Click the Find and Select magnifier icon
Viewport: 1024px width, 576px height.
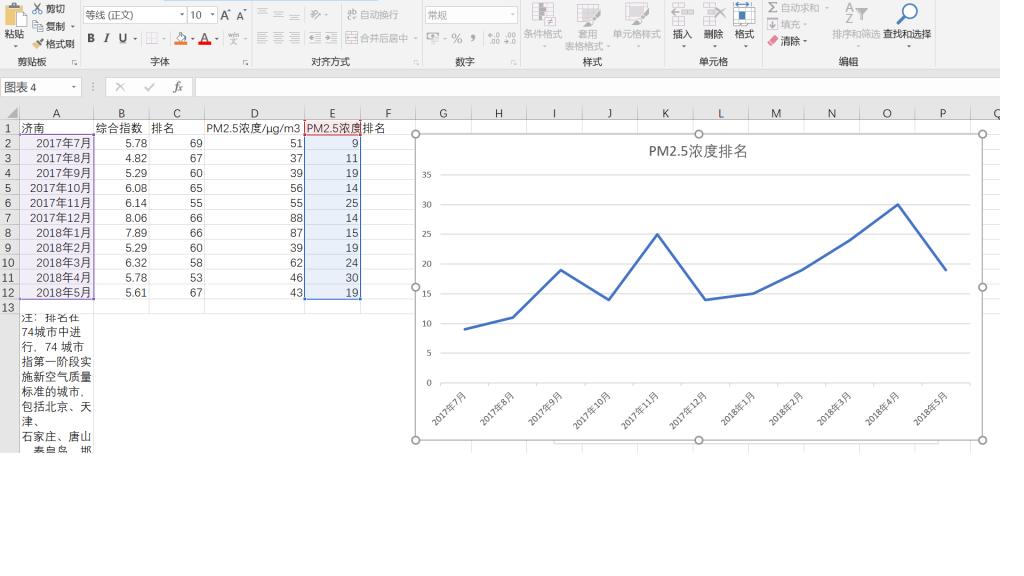[906, 14]
